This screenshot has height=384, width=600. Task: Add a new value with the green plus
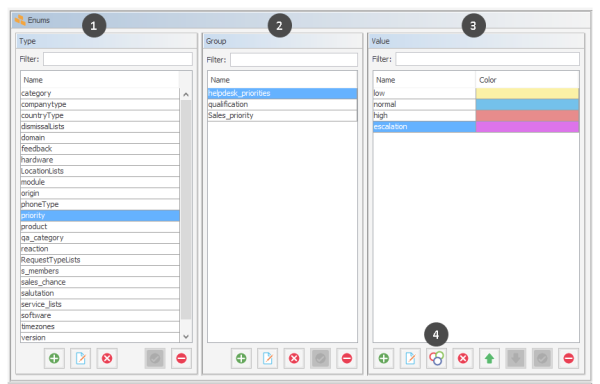[x=383, y=358]
